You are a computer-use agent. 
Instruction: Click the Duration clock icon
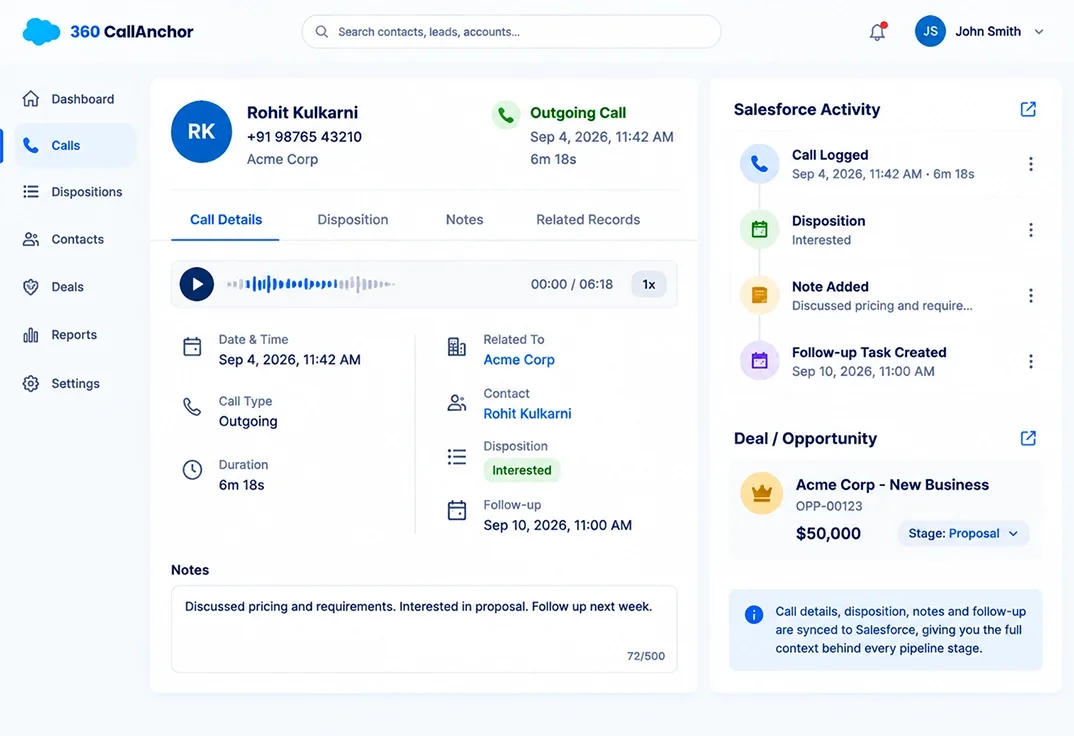pyautogui.click(x=192, y=470)
